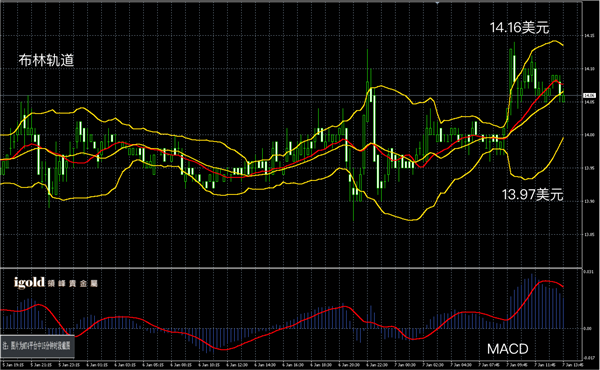Screen dimensions: 600x370
Task: Click the 13.85 price axis label
Action: point(589,234)
